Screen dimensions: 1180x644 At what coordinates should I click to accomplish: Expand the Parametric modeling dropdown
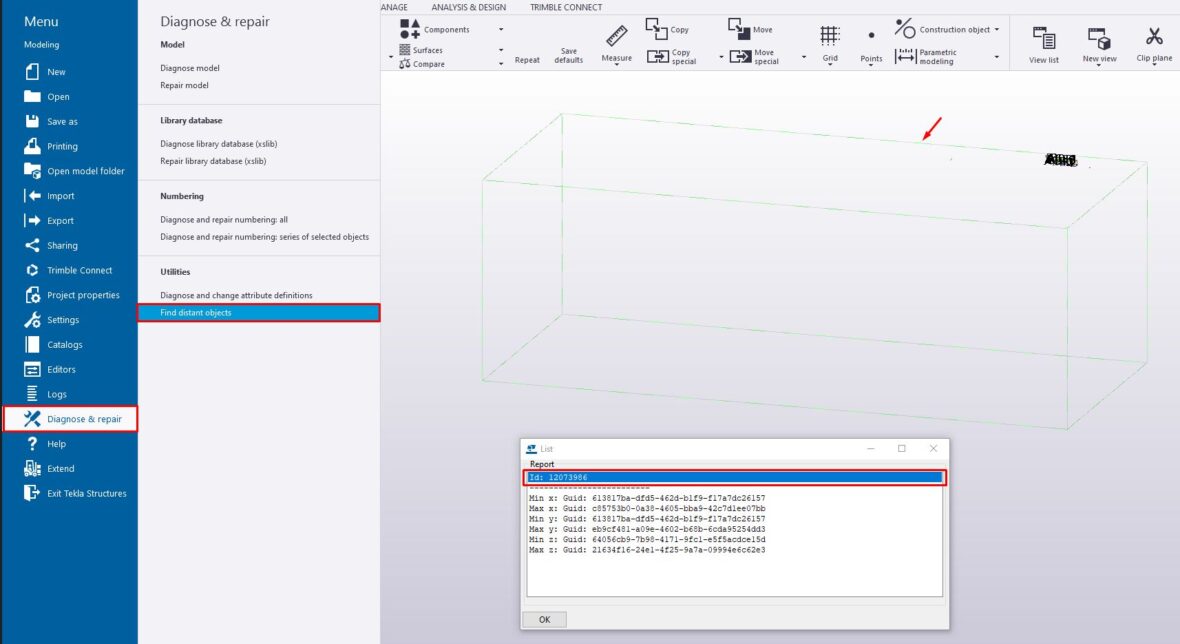[x=996, y=57]
